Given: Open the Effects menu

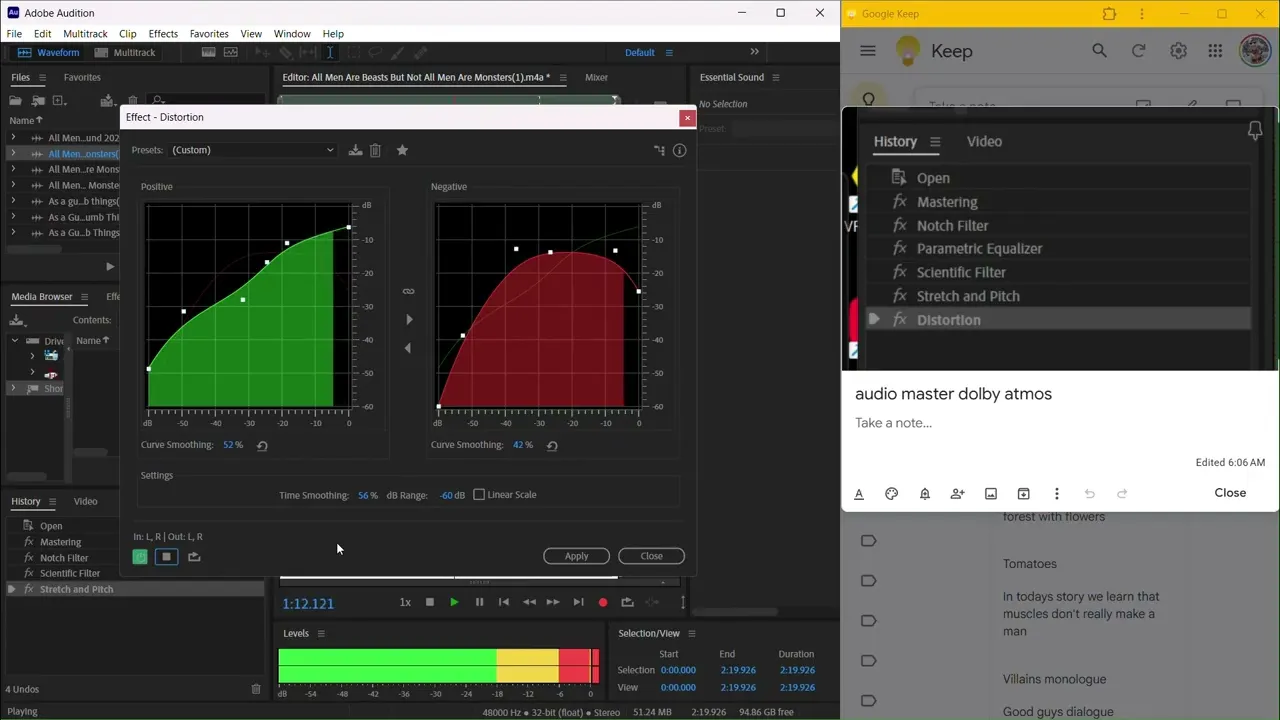Looking at the screenshot, I should [163, 34].
